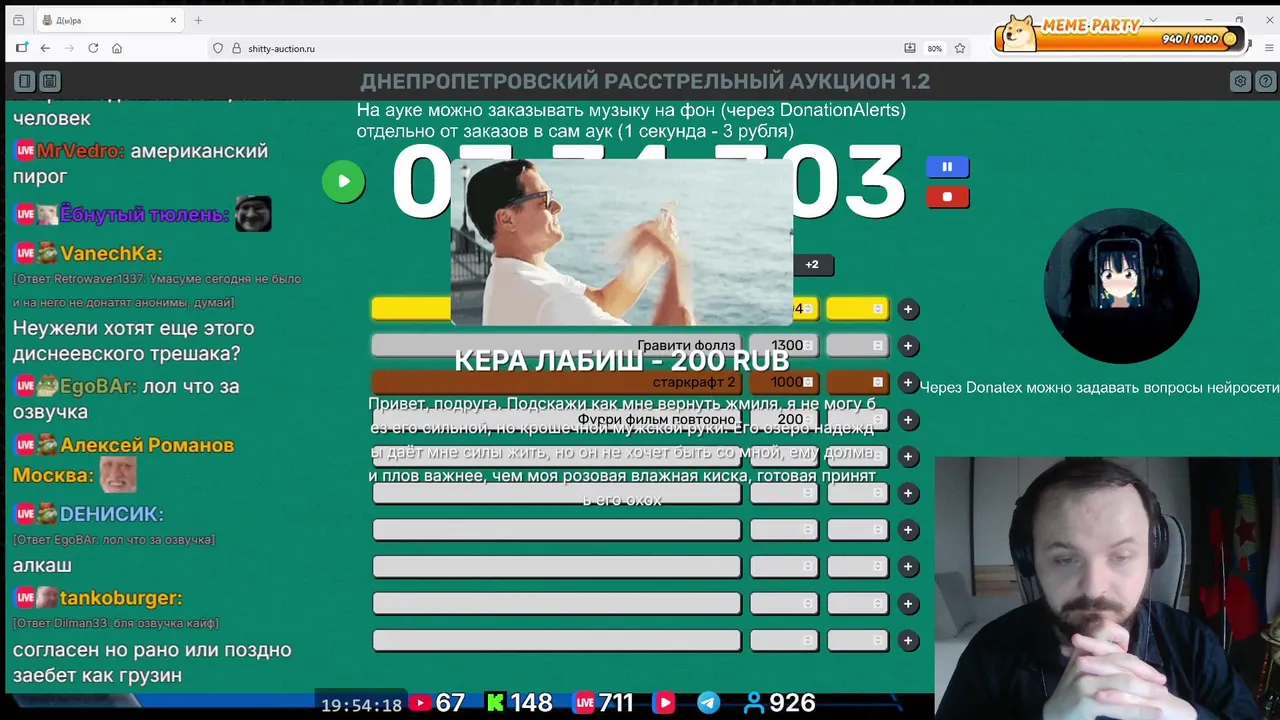The width and height of the screenshot is (1280, 720).
Task: Edit the старкрафт 2 lot name field
Action: [556, 383]
